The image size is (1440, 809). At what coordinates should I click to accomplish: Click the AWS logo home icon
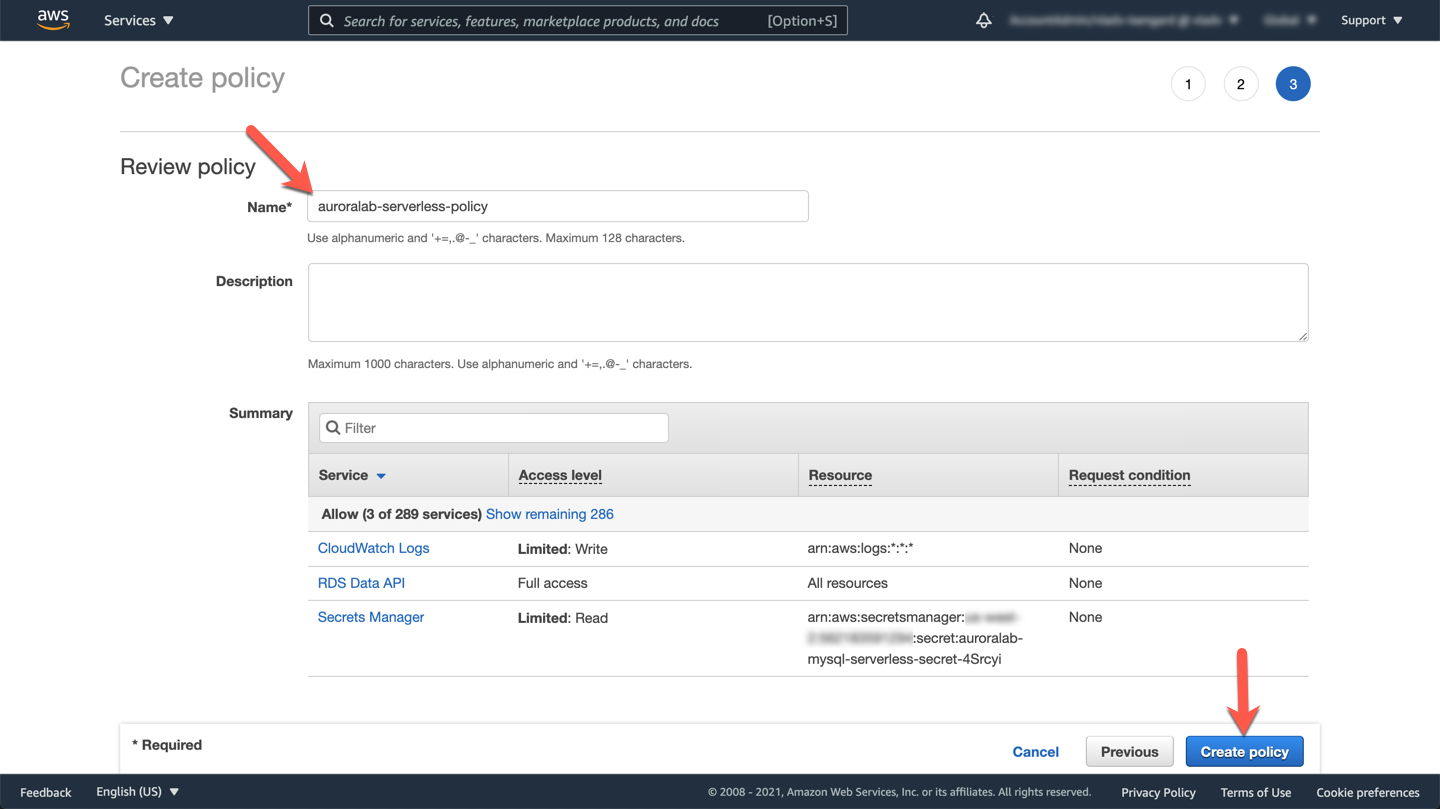point(53,20)
